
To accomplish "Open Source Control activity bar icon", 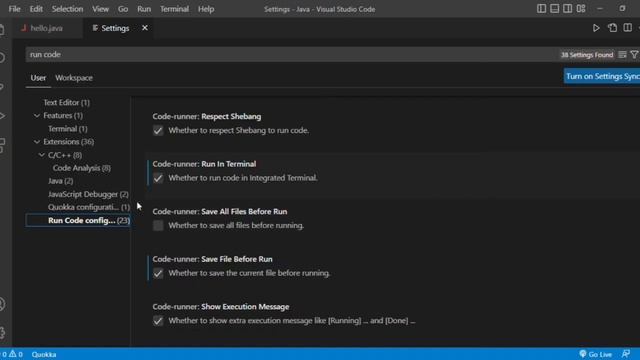I will pos(2,87).
